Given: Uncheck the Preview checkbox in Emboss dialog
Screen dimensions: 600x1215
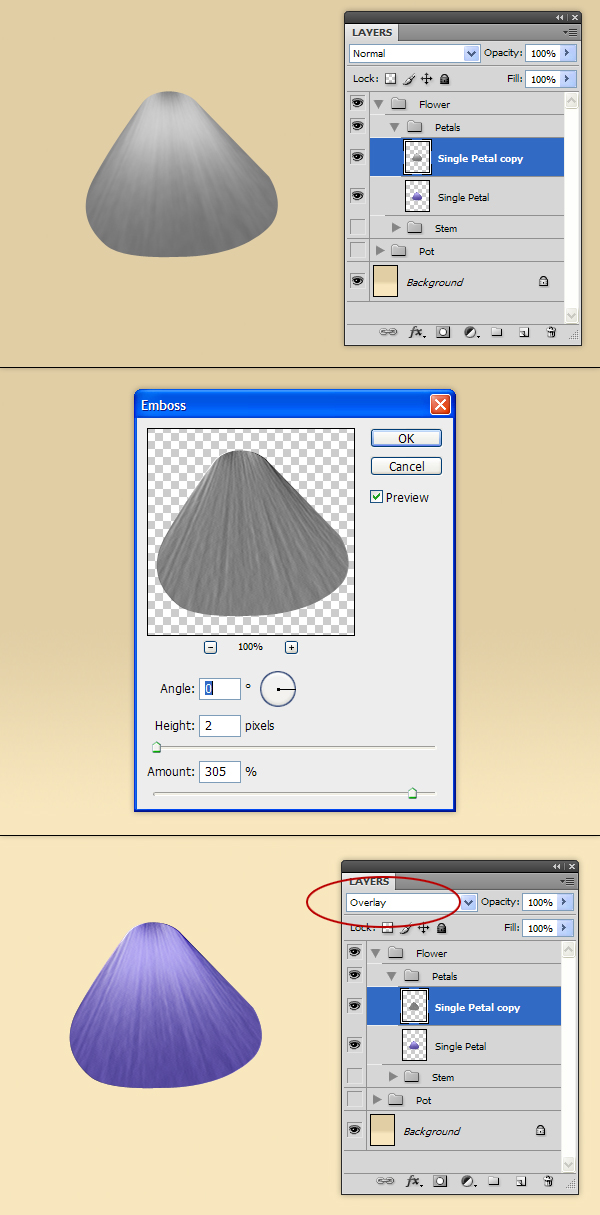Looking at the screenshot, I should [377, 497].
